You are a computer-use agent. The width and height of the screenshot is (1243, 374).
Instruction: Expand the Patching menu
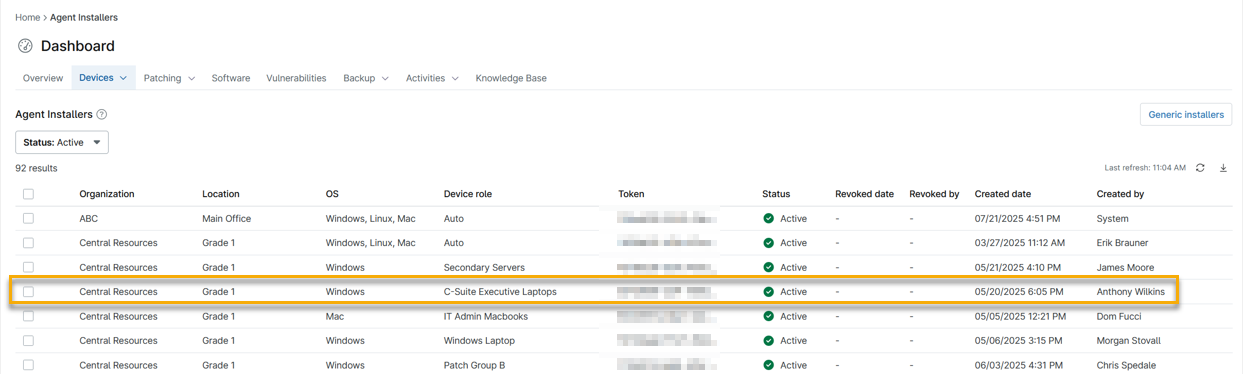coord(169,78)
